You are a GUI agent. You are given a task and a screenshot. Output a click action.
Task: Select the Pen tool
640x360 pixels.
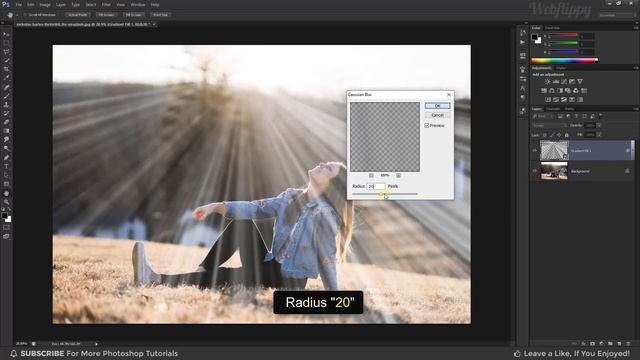pyautogui.click(x=6, y=158)
